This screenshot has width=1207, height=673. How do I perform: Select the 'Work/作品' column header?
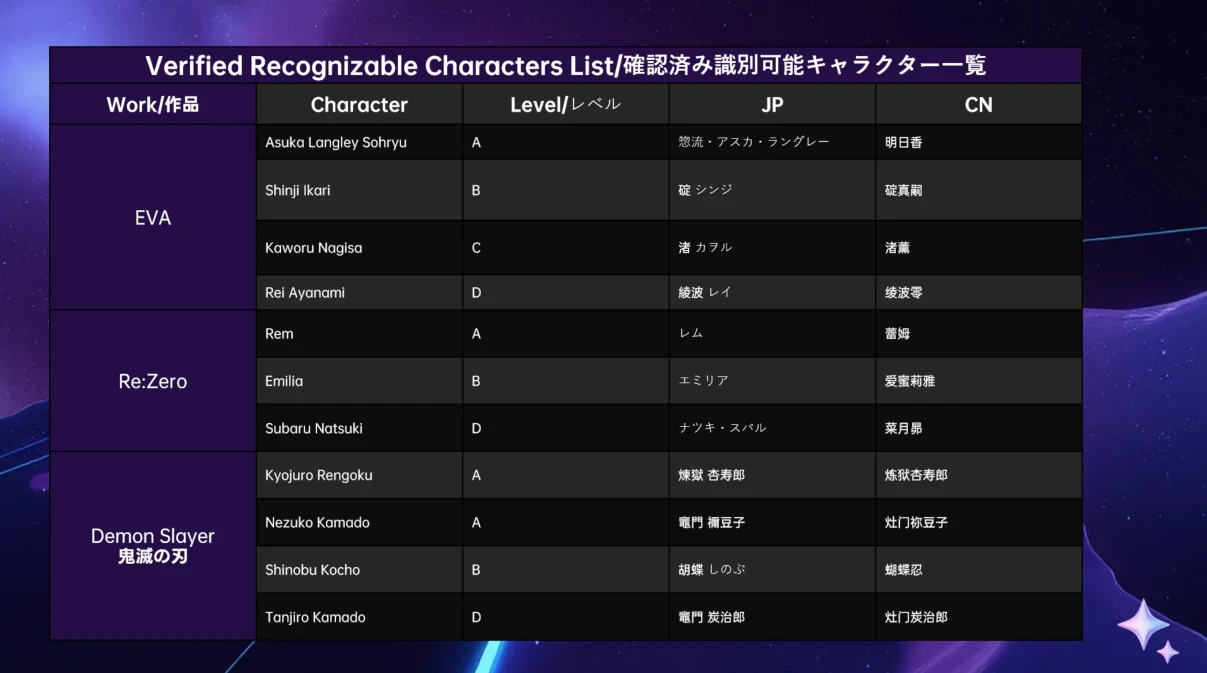[153, 105]
